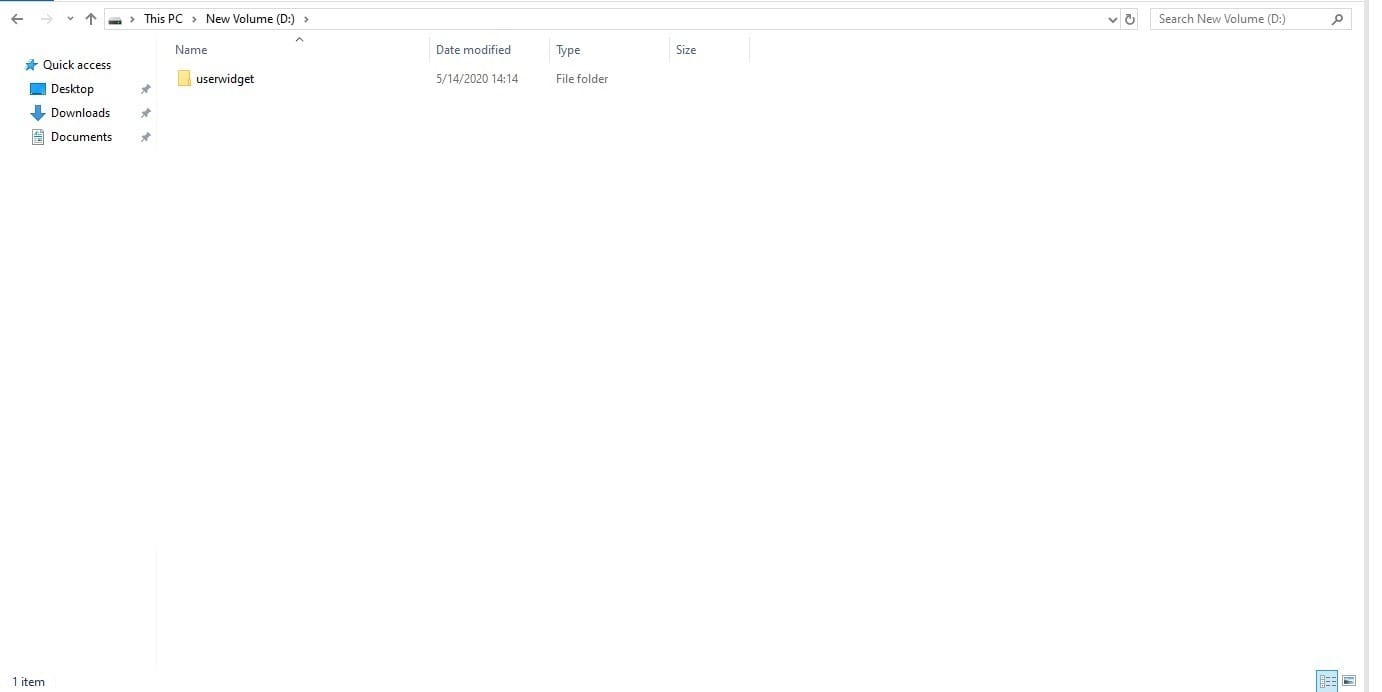Image resolution: width=1382 pixels, height=692 pixels.
Task: Click the Back navigation arrow
Action: pyautogui.click(x=17, y=19)
